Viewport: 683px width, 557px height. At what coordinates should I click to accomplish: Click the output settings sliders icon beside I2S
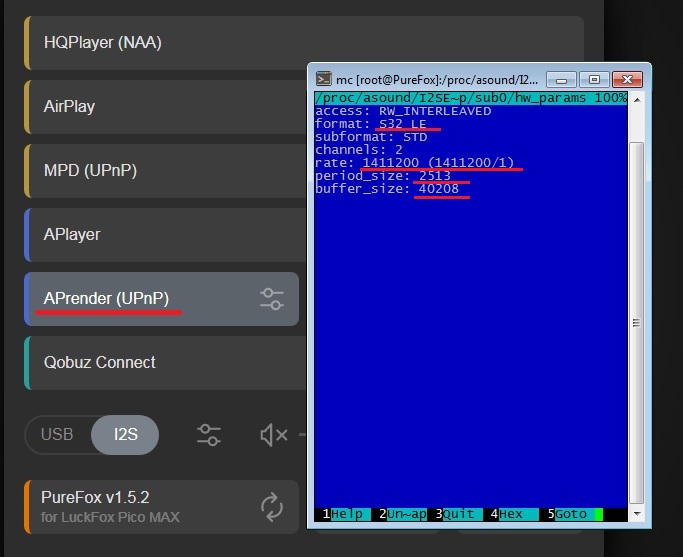pyautogui.click(x=208, y=435)
